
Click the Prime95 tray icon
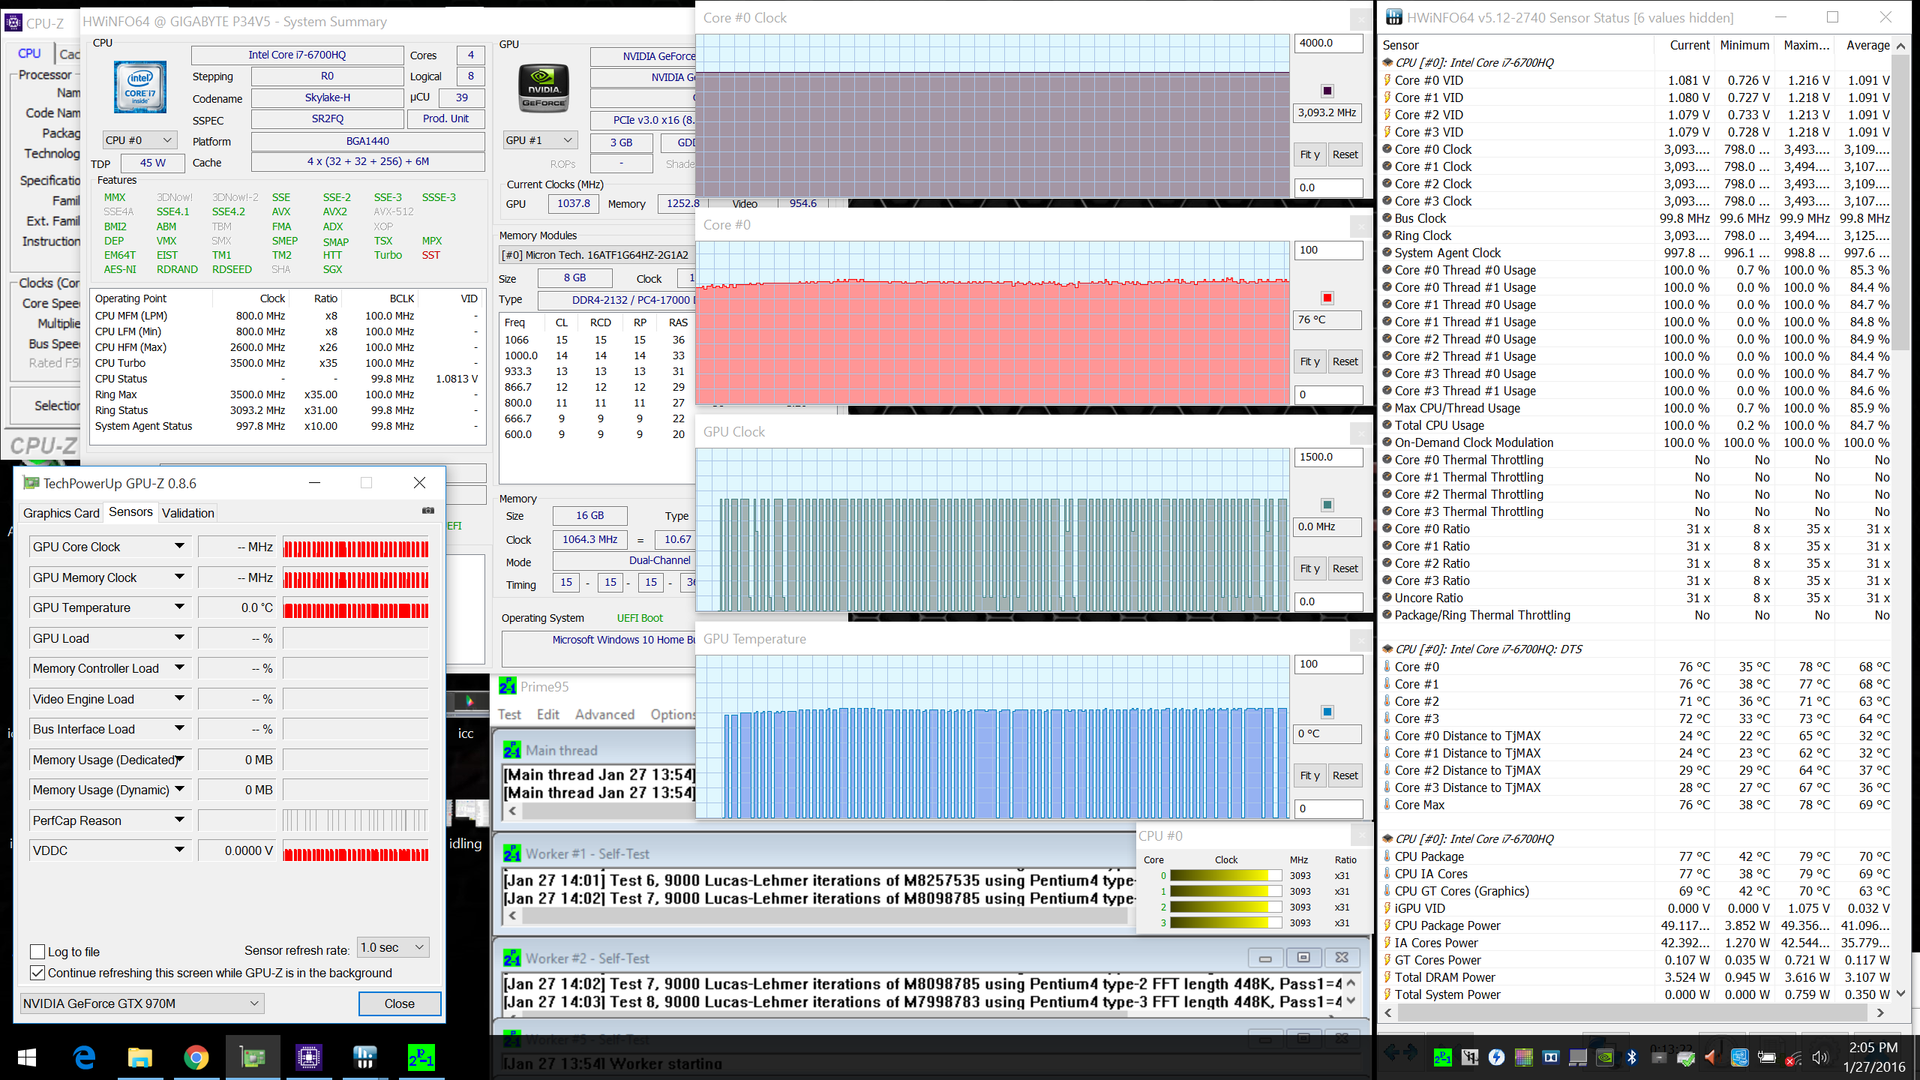(x=1442, y=1057)
